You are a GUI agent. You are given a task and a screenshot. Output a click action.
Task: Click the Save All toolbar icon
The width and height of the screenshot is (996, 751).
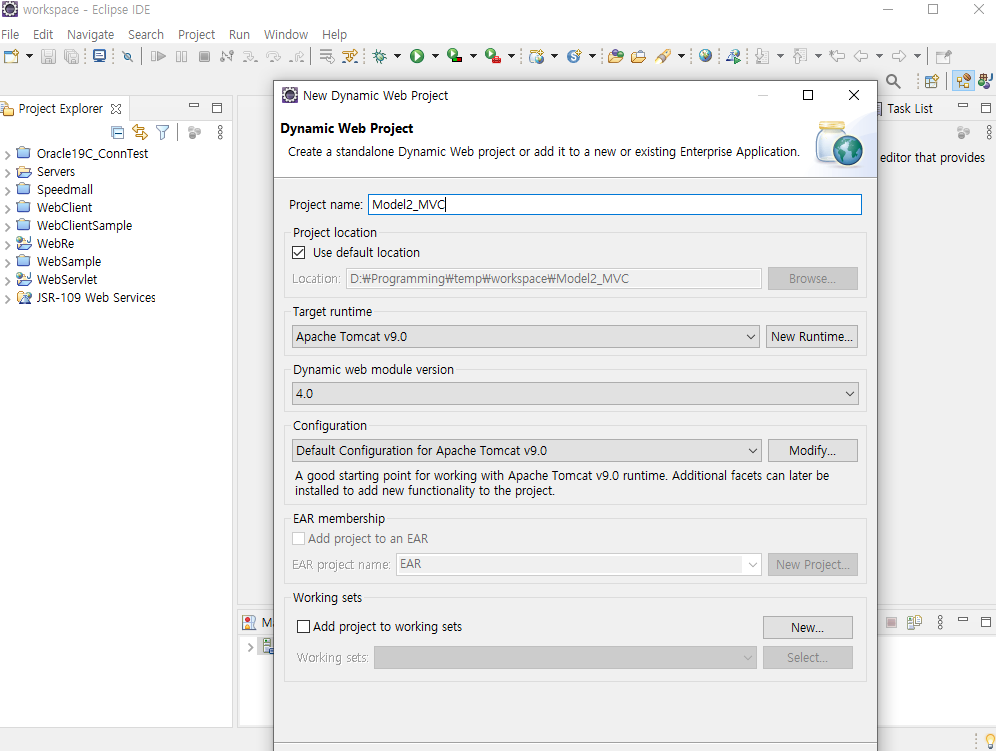[x=72, y=57]
